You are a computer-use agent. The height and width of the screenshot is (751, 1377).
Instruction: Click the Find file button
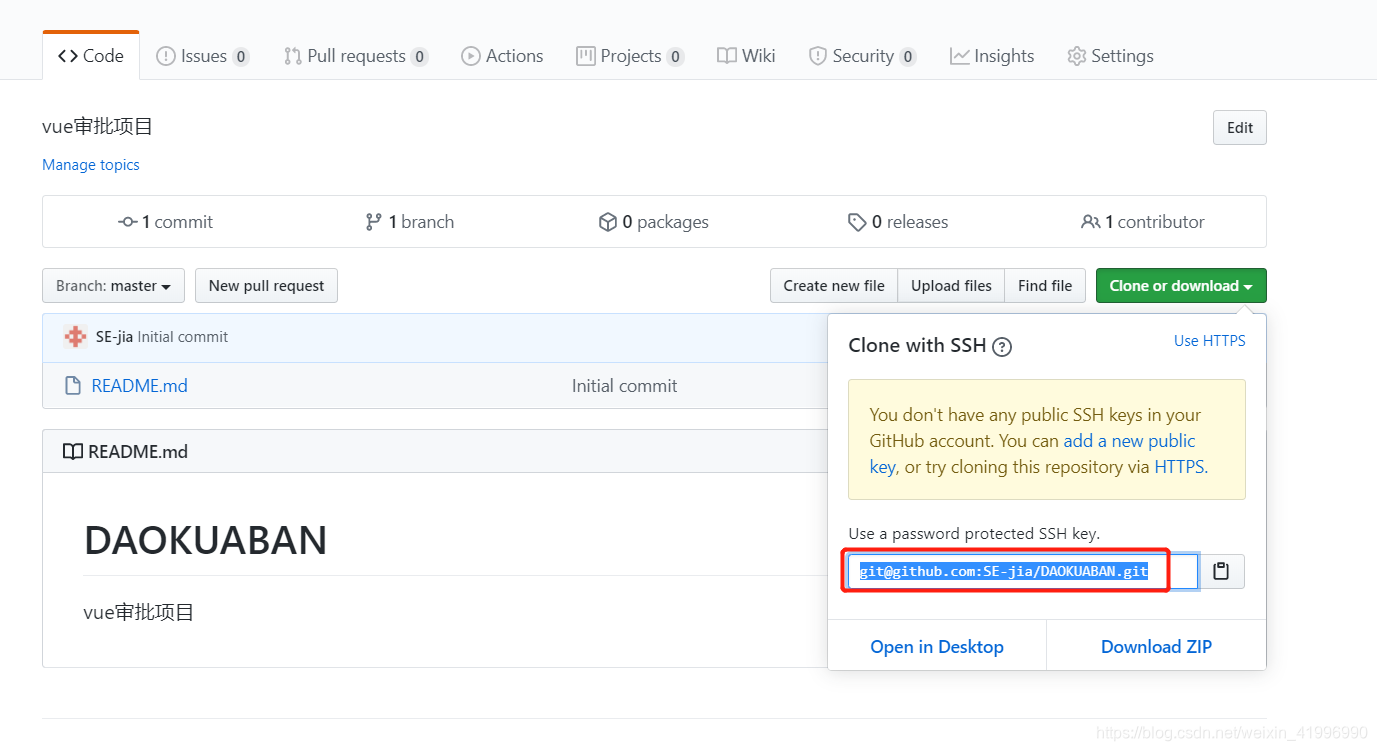point(1045,286)
